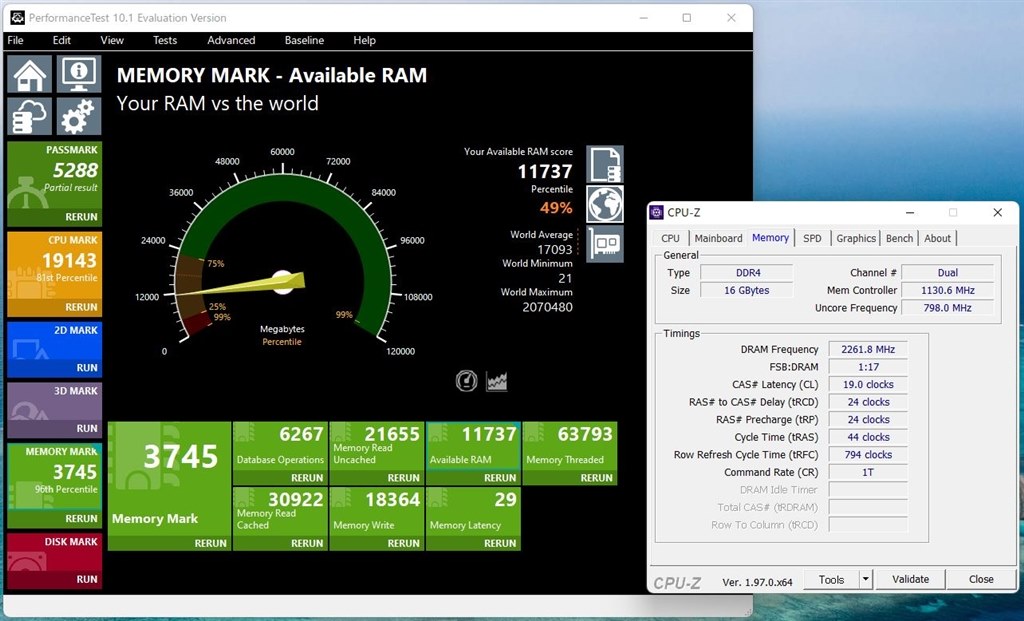Select the distribution chart view icon

pos(496,381)
